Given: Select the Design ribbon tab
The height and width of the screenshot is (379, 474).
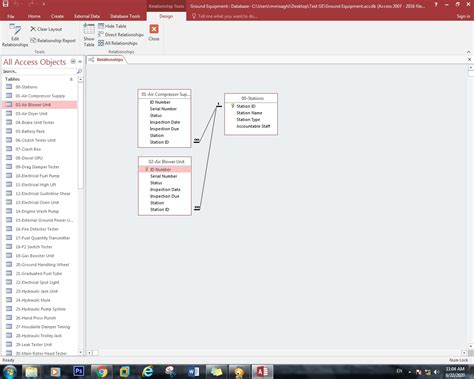Looking at the screenshot, I should tap(166, 16).
